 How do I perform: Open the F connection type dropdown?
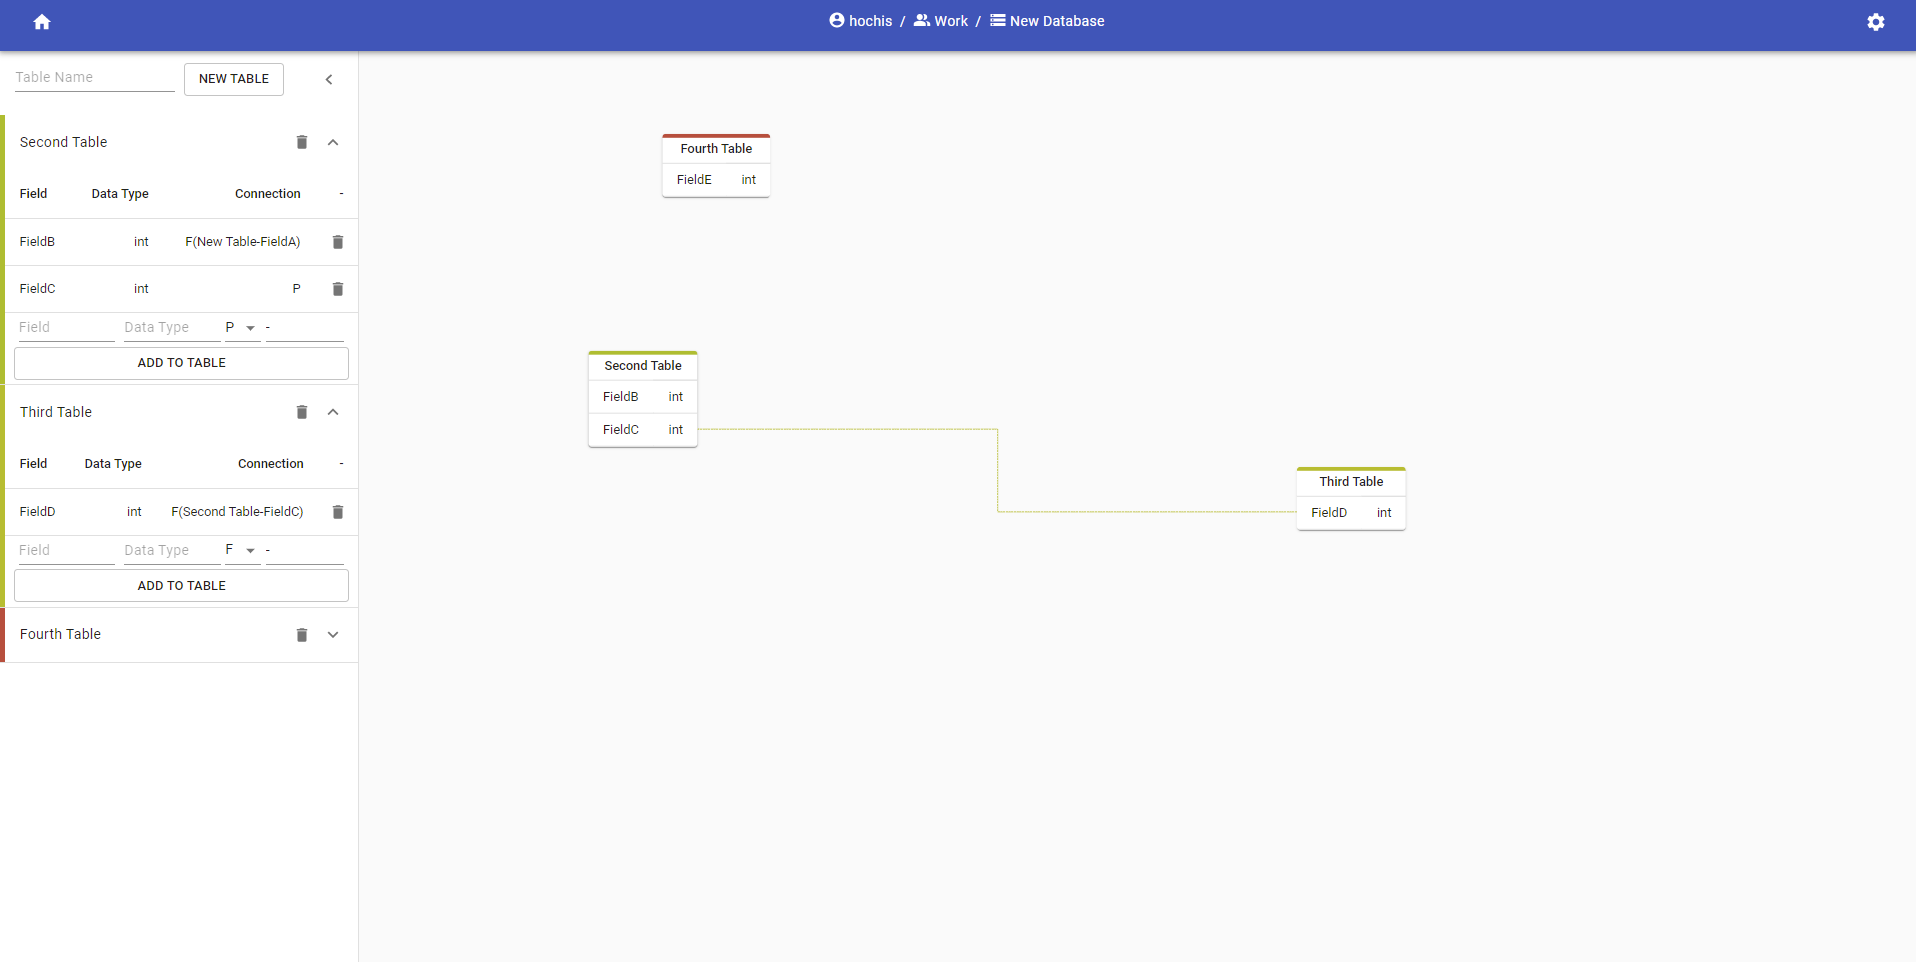click(x=242, y=551)
